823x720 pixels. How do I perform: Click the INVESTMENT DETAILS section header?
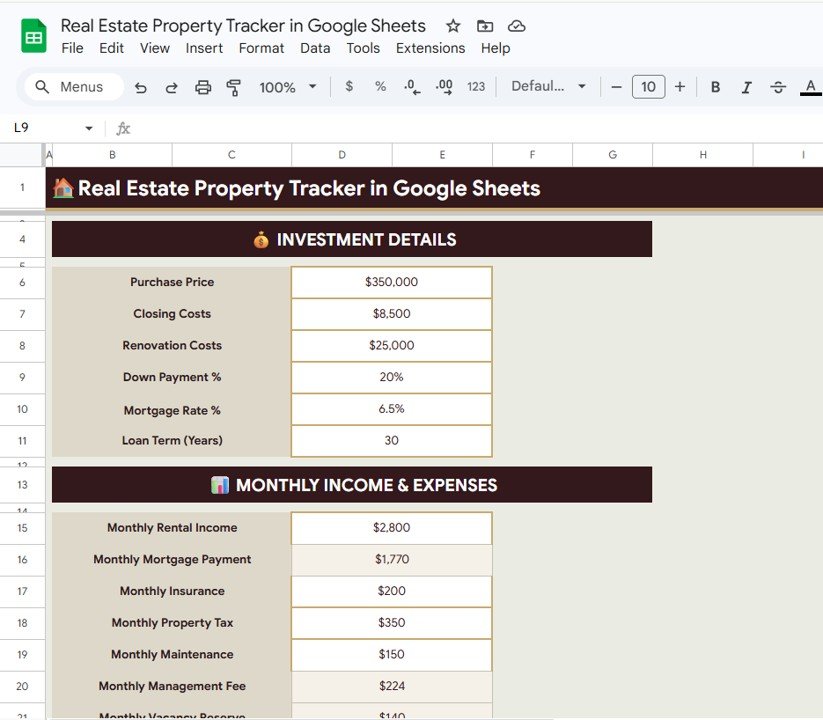(x=352, y=239)
